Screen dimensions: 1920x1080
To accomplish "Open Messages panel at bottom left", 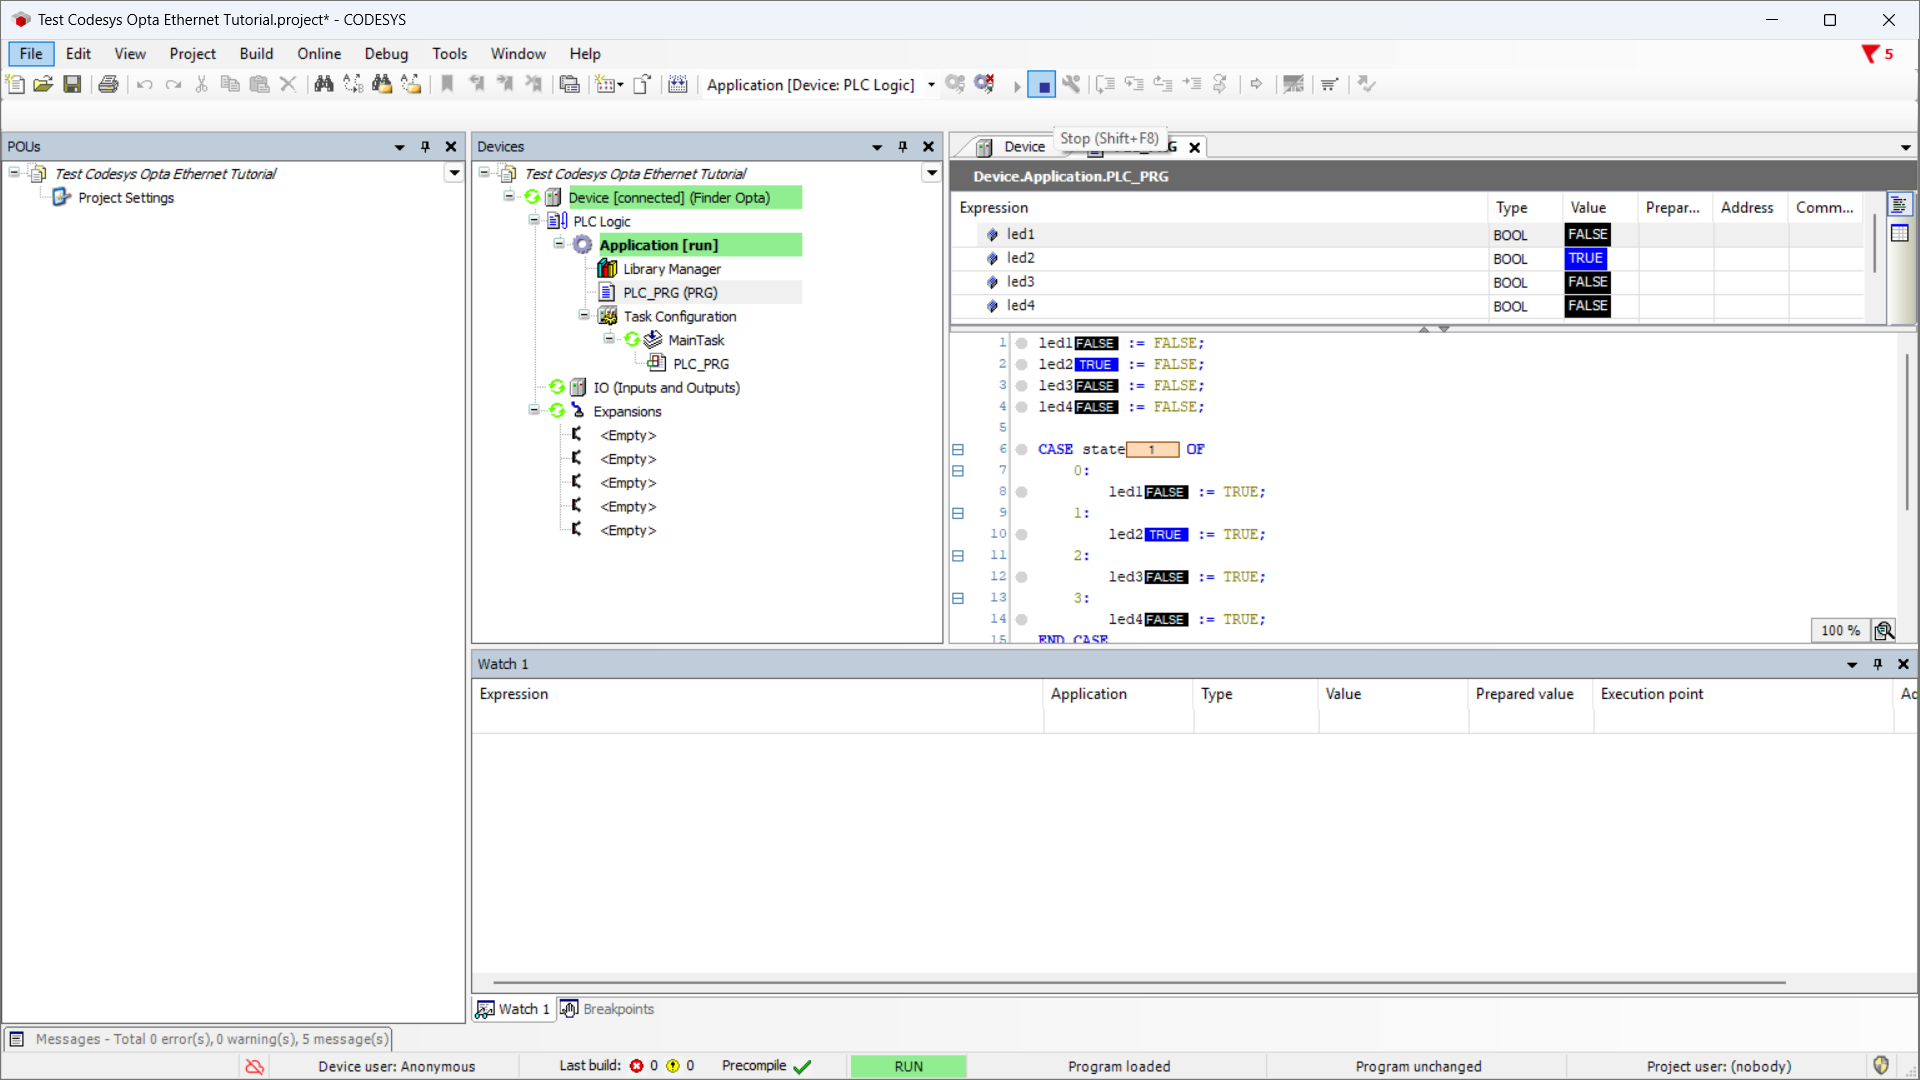I will click(200, 1039).
